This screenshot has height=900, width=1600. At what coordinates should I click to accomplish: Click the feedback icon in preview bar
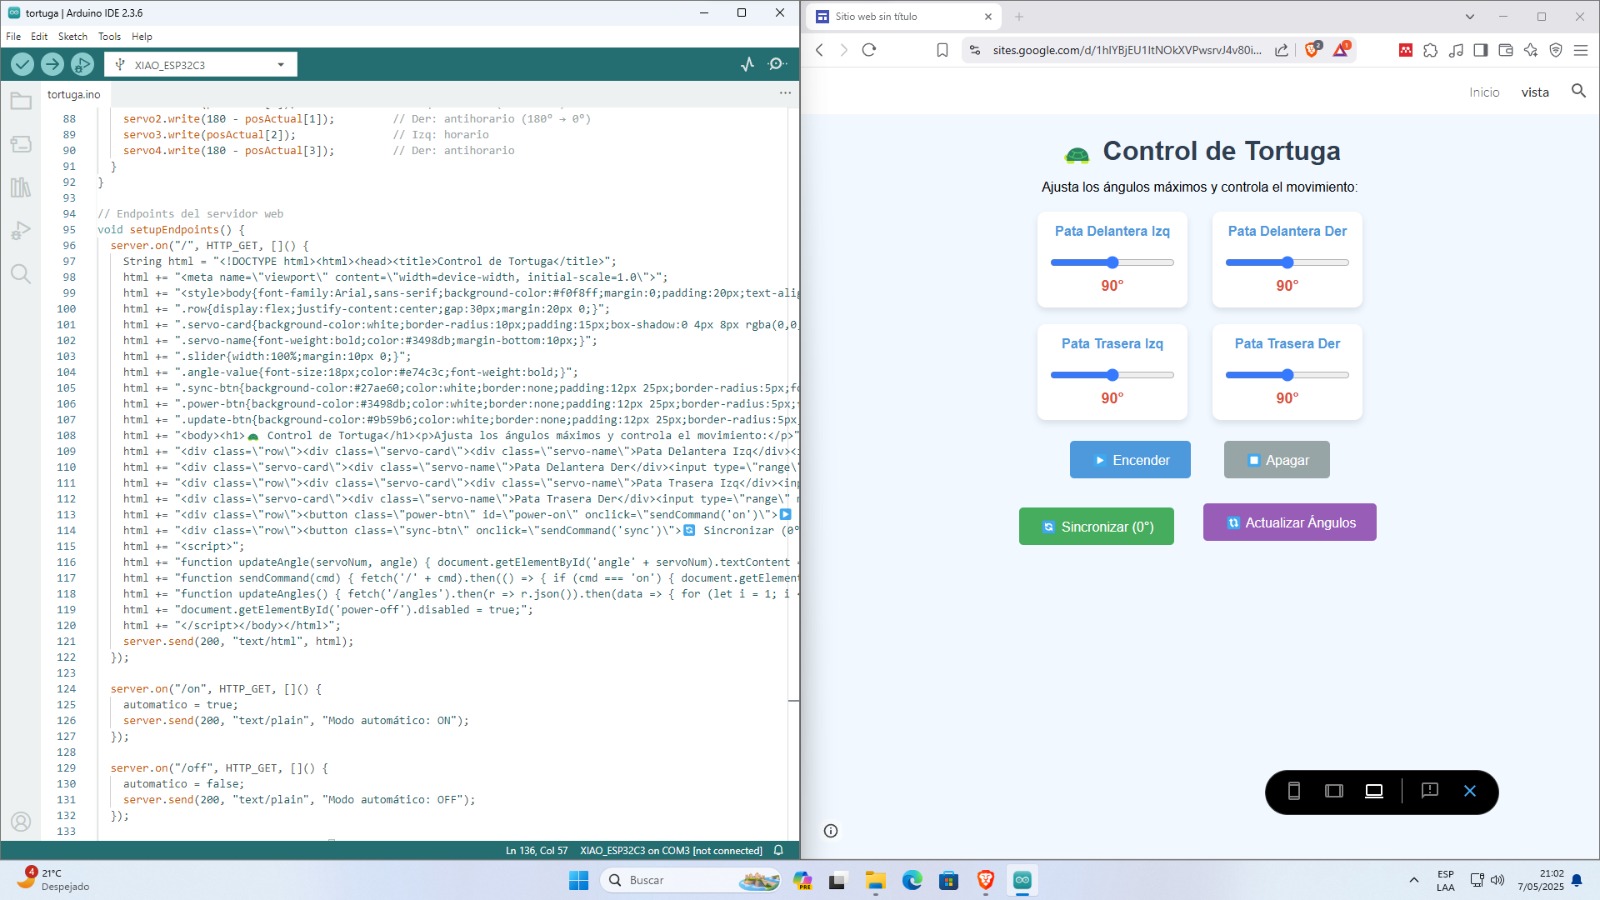[x=1430, y=791]
